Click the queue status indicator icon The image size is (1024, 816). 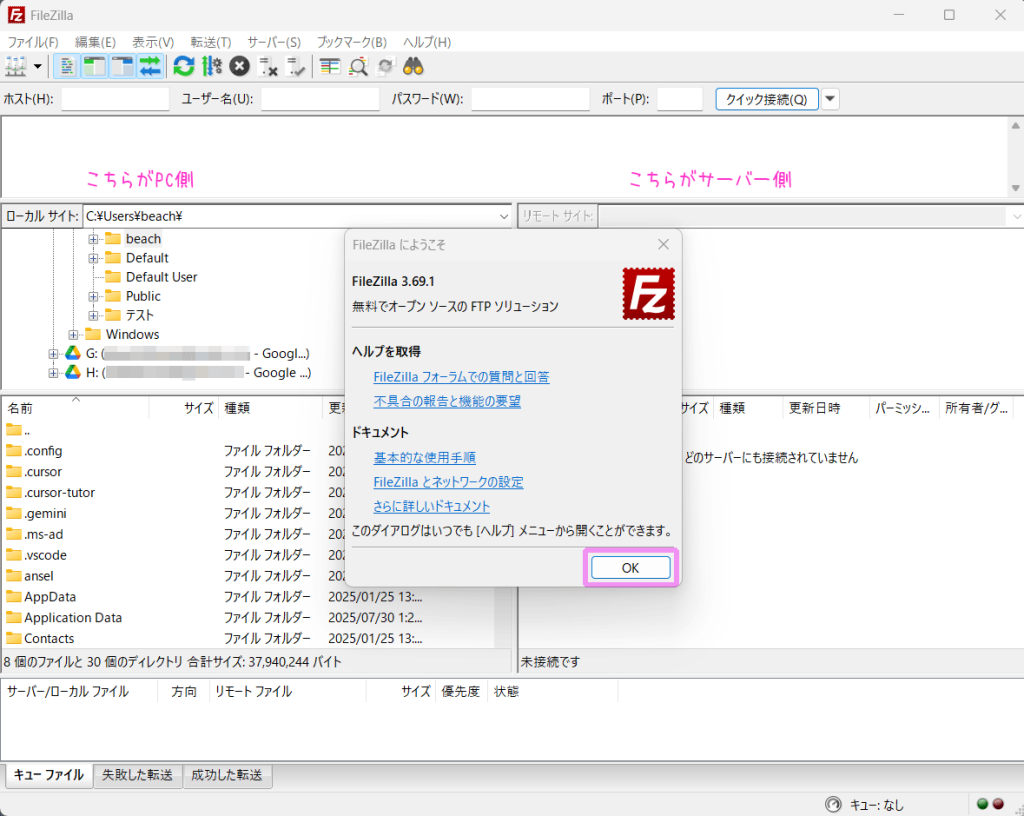pos(833,804)
